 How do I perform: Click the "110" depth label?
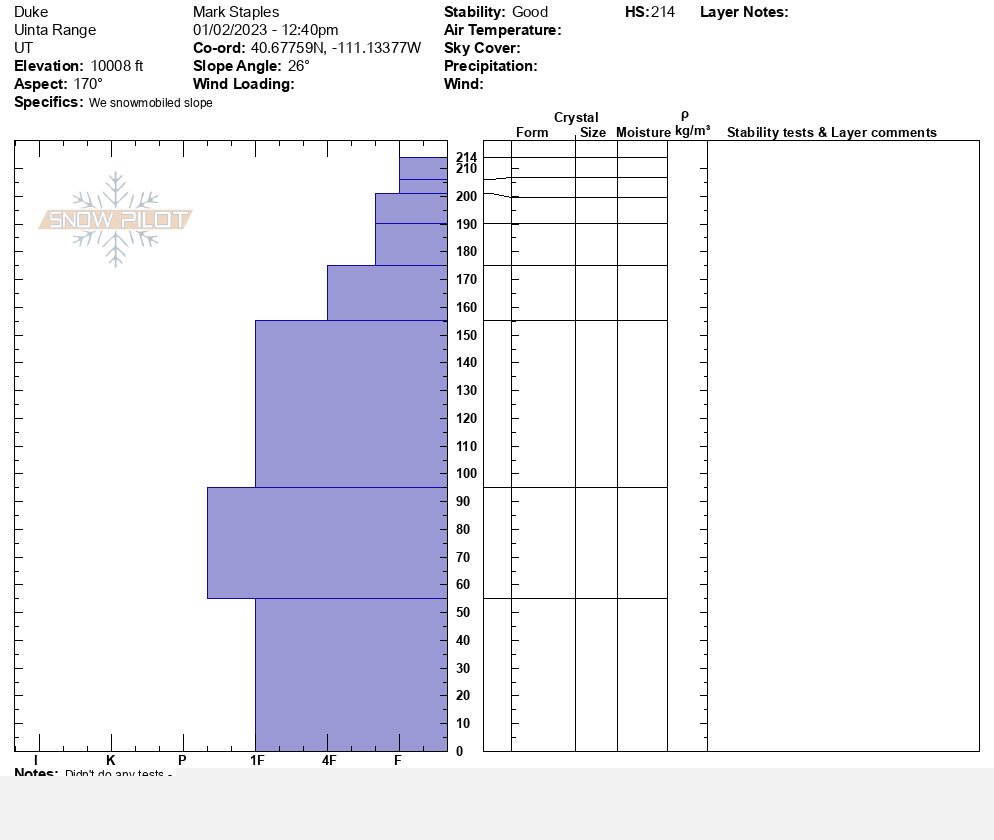pos(467,446)
